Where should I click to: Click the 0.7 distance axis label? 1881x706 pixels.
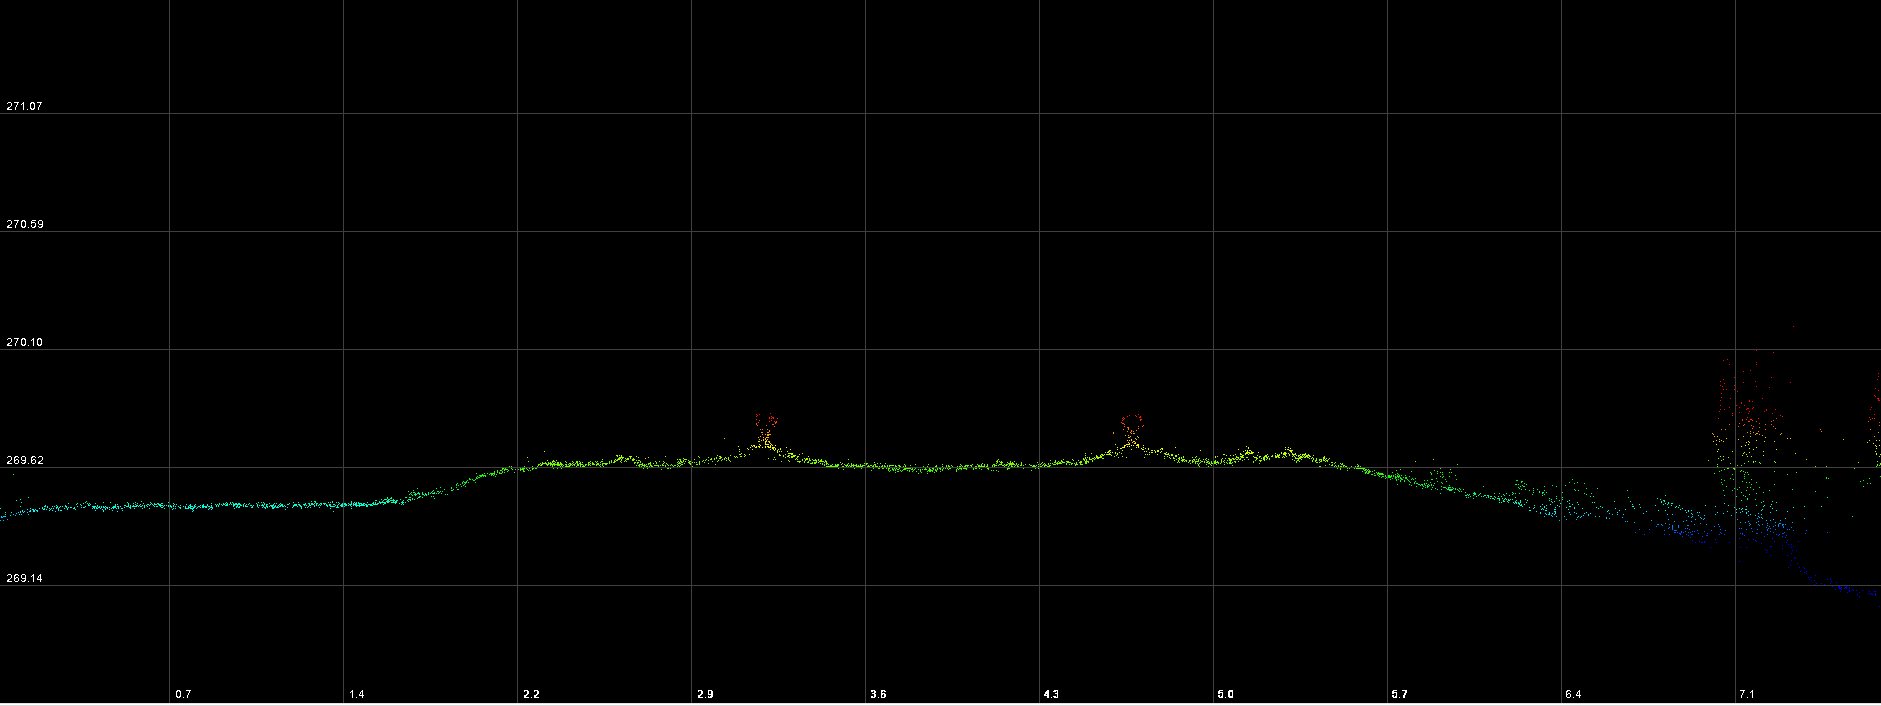(x=183, y=694)
